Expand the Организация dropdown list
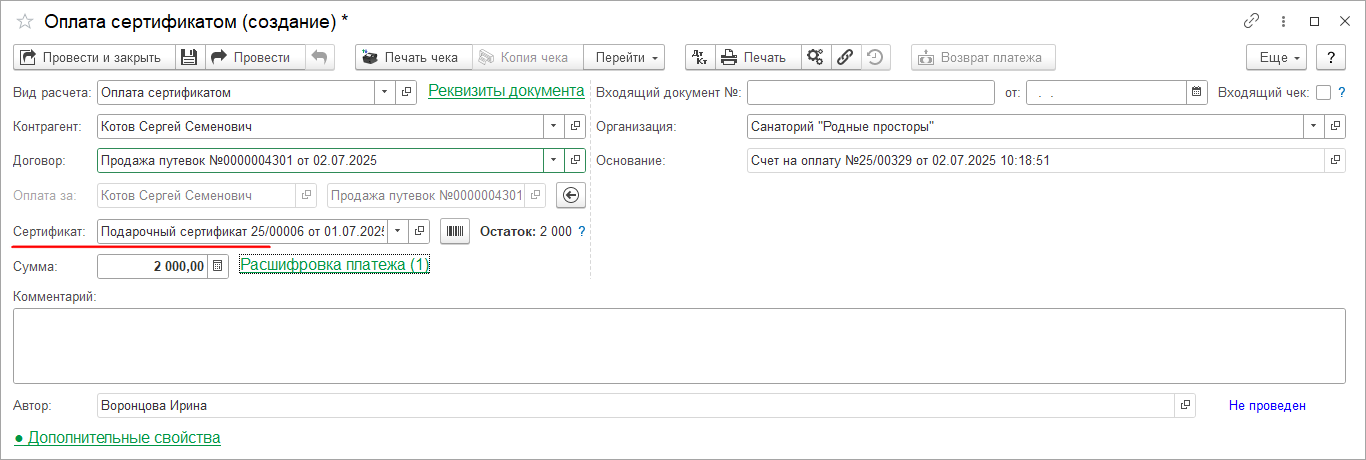Viewport: 1366px width, 460px height. (x=1314, y=127)
